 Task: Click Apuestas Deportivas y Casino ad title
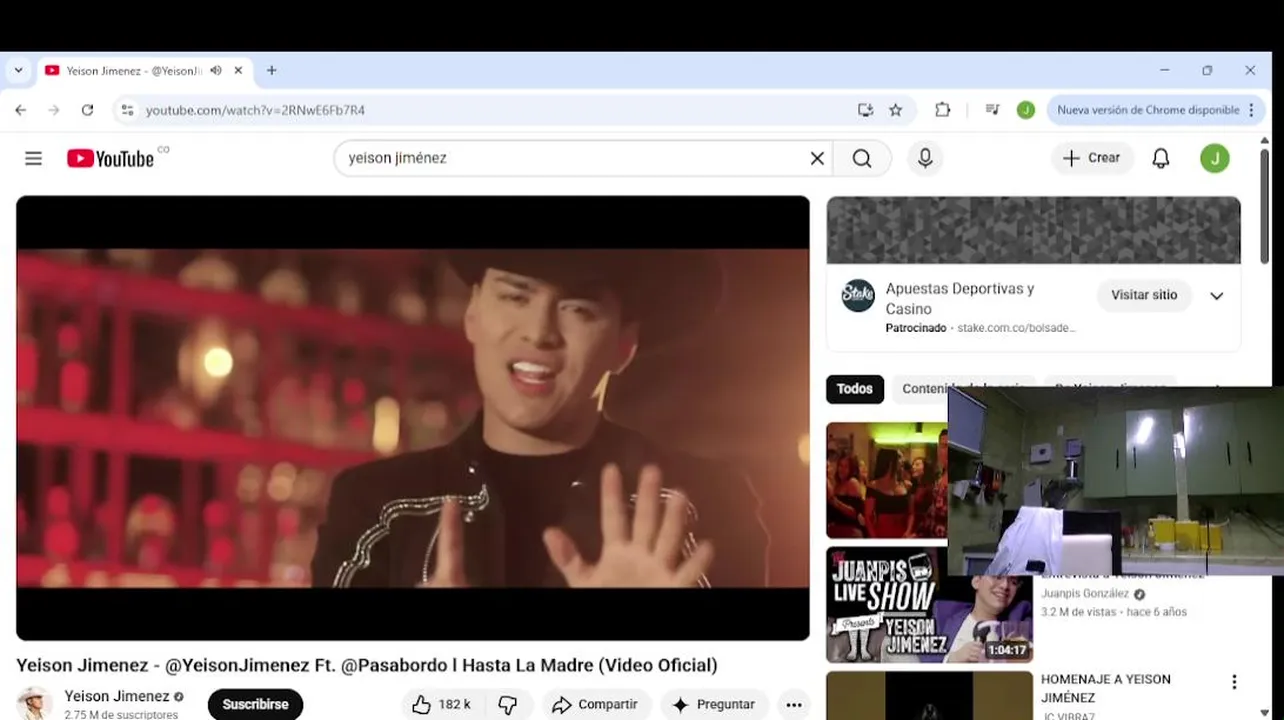(x=960, y=298)
